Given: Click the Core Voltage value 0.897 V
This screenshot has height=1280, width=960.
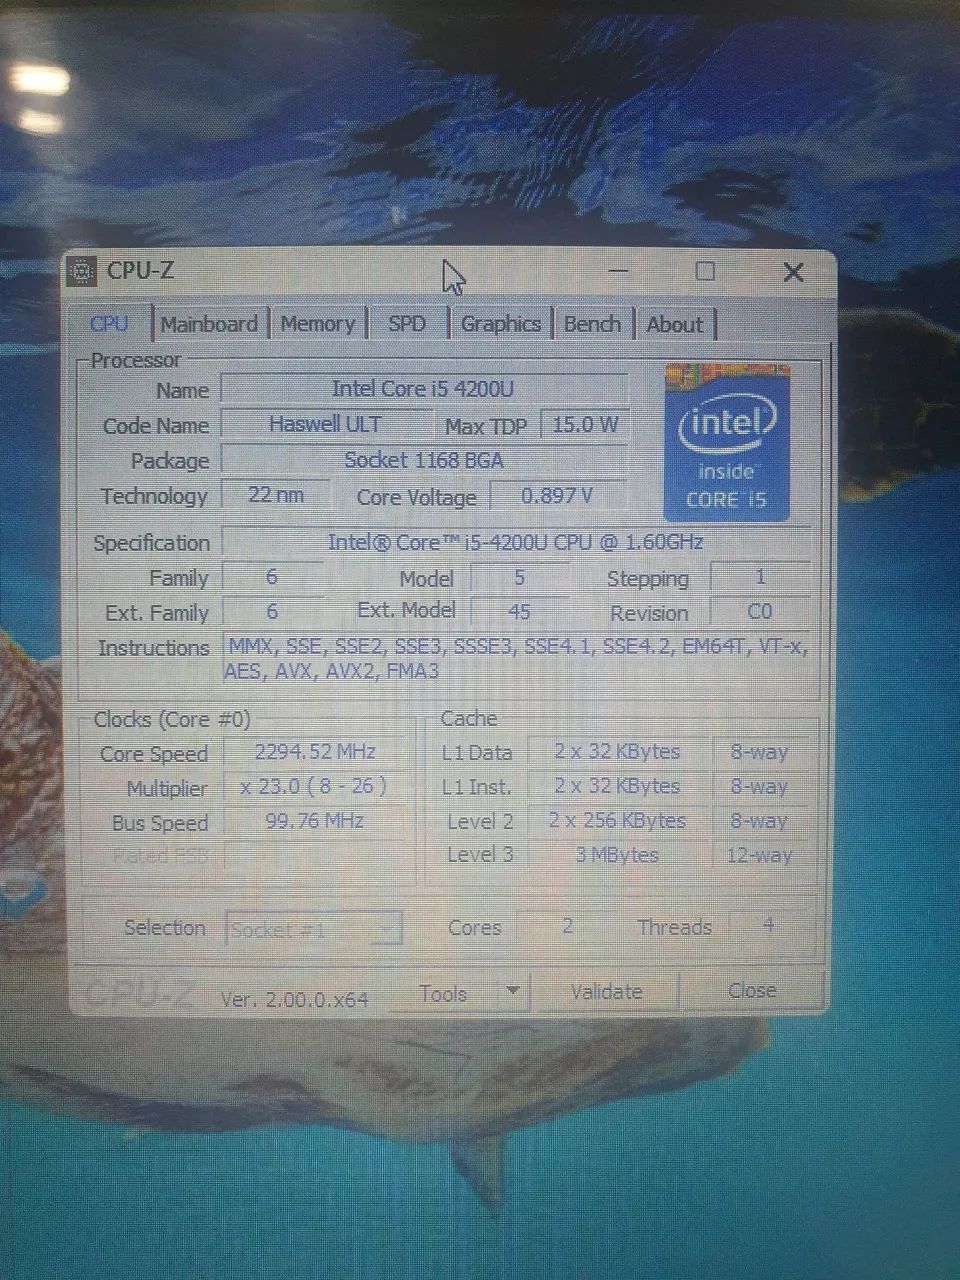Looking at the screenshot, I should click(x=557, y=495).
